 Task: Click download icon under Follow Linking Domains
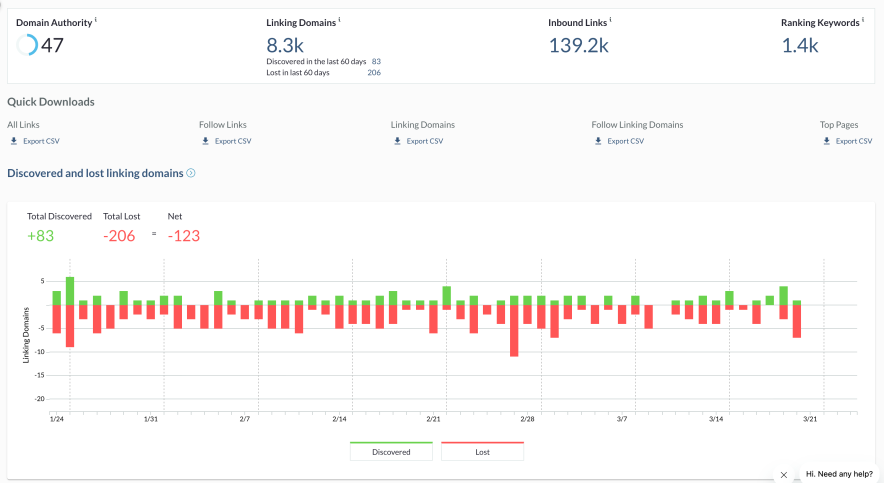598,141
